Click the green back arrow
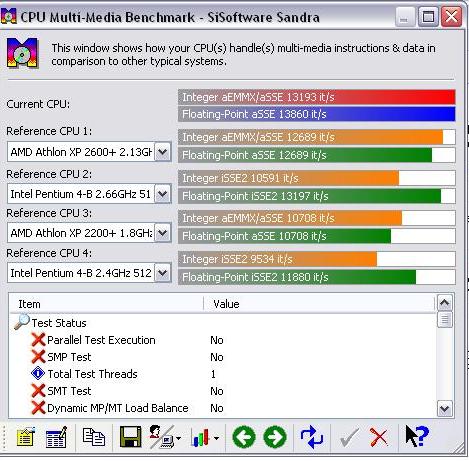The width and height of the screenshot is (469, 461). tap(244, 437)
